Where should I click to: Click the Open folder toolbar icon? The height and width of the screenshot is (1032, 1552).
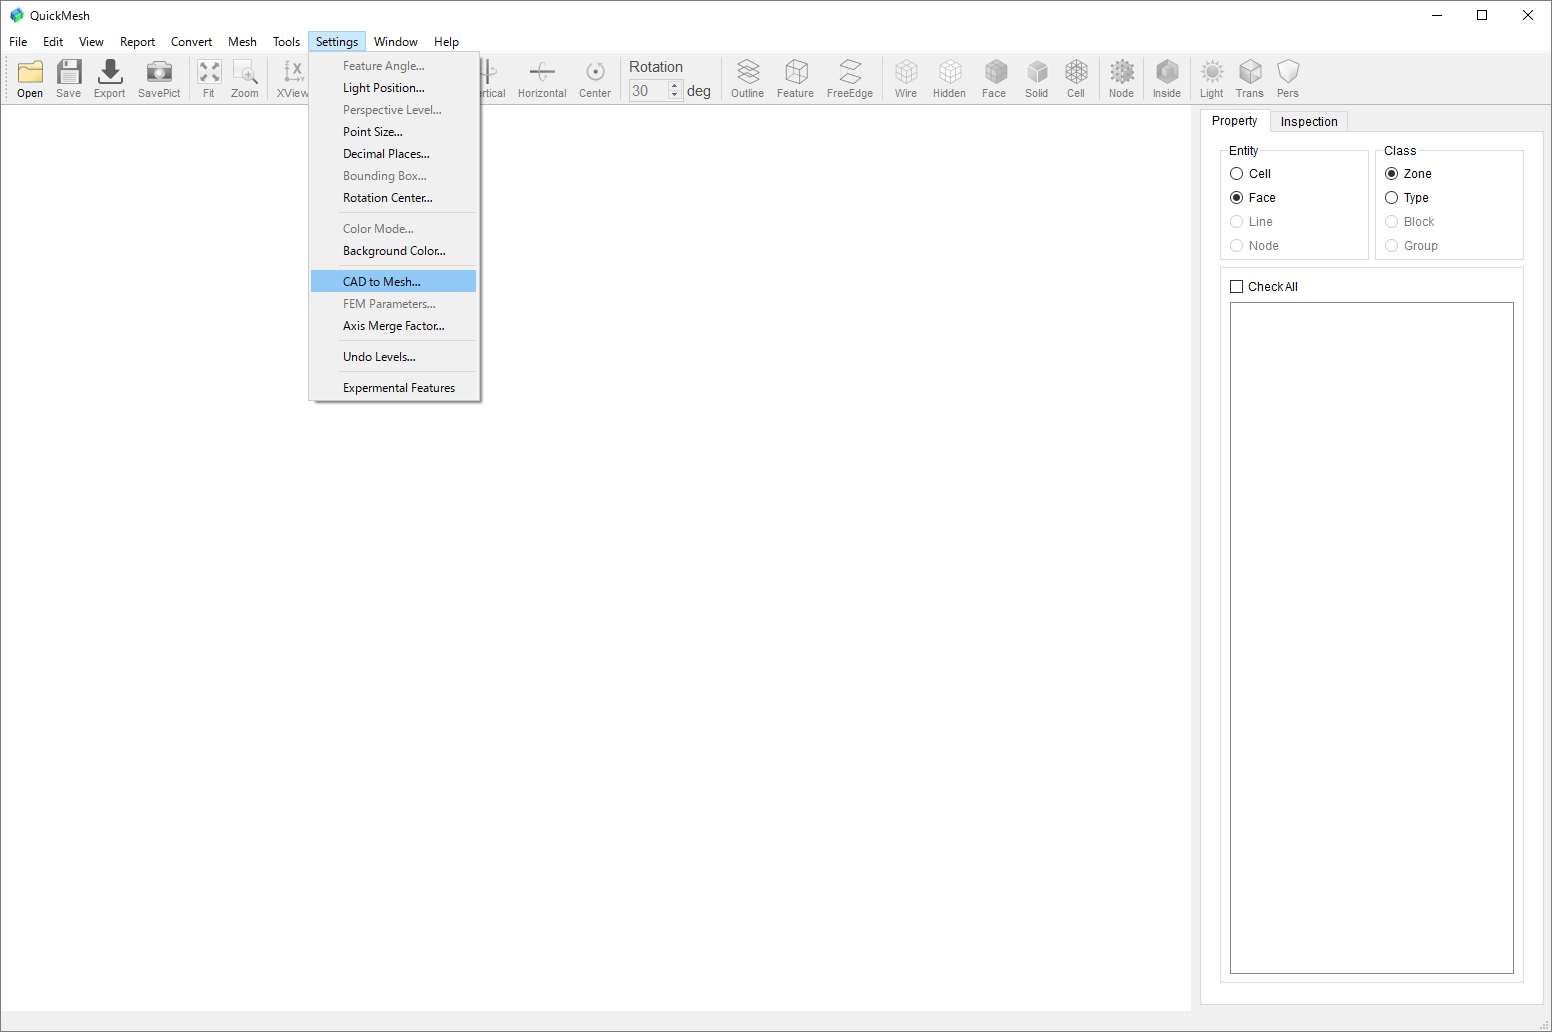tap(30, 78)
